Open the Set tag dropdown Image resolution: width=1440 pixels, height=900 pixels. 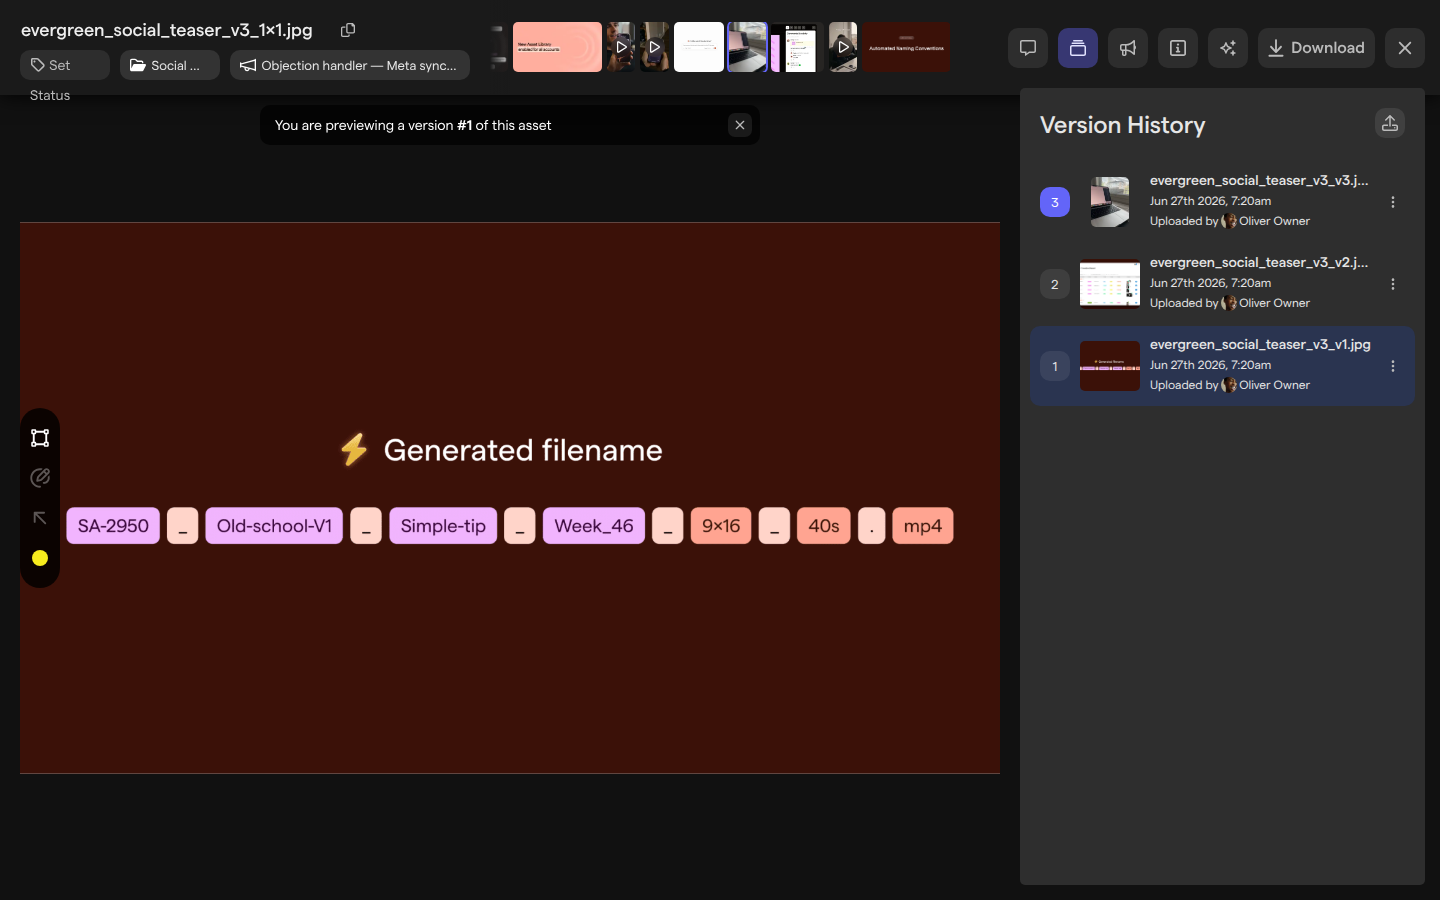65,65
